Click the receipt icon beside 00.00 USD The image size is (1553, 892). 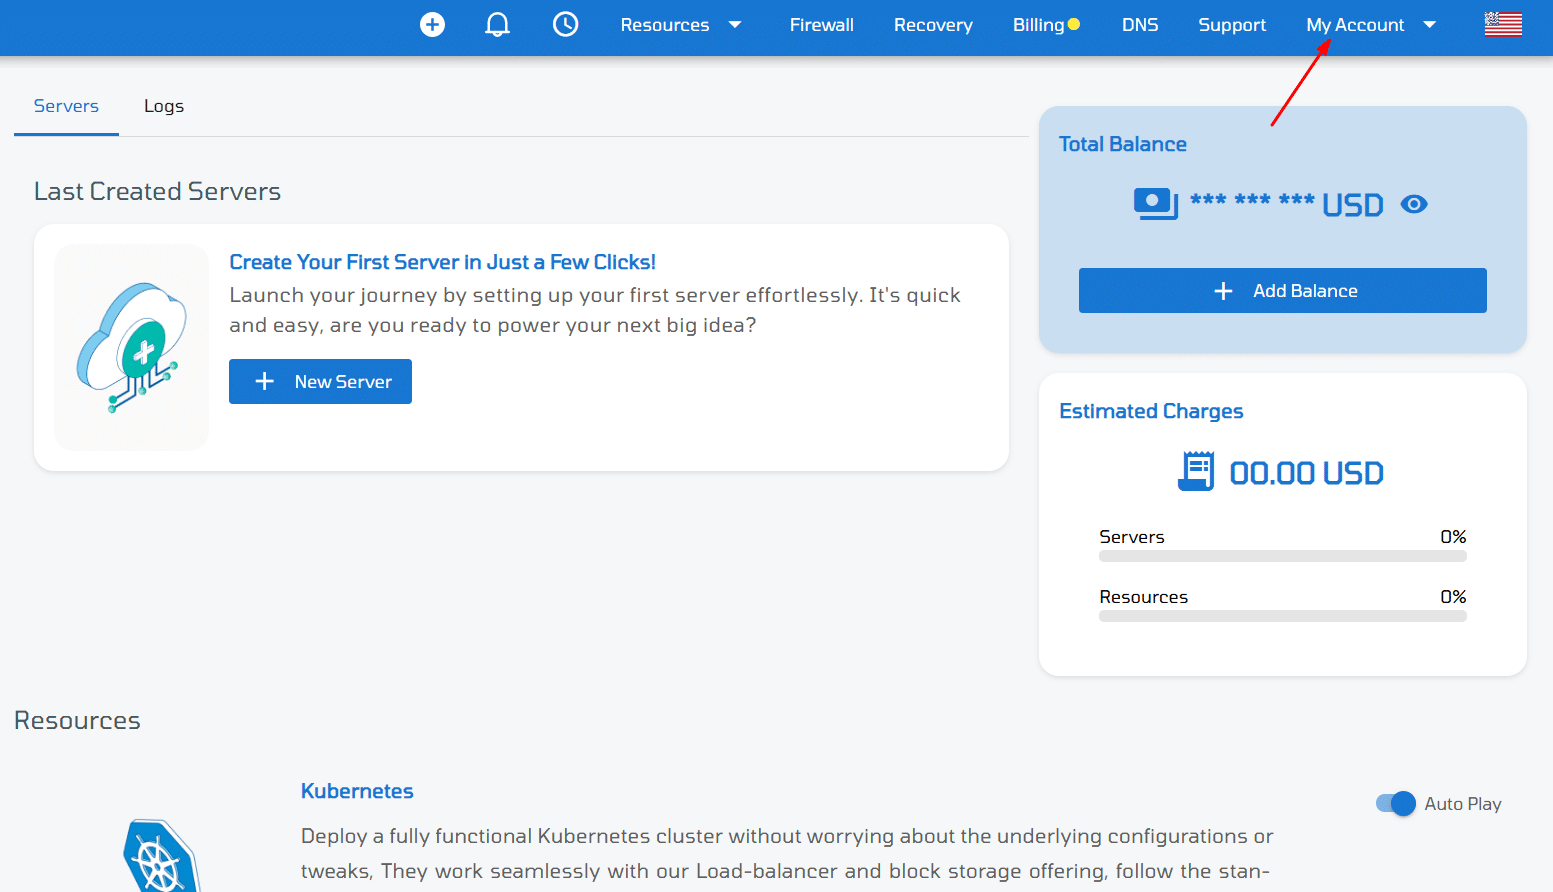click(1196, 472)
